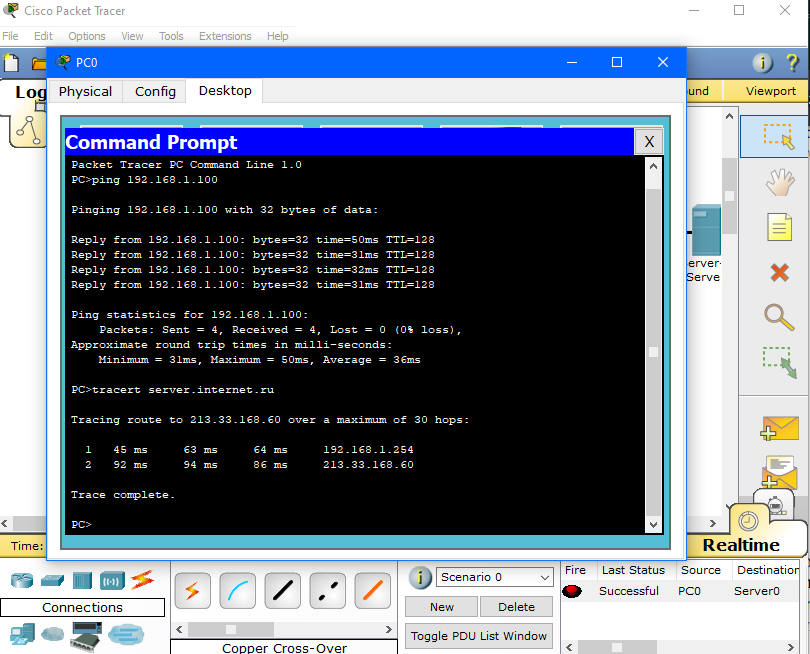Click the Source column header

coord(700,570)
